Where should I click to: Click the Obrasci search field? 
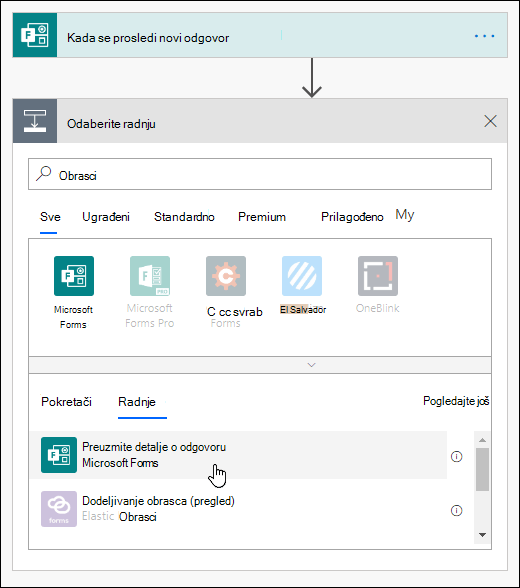tap(260, 174)
